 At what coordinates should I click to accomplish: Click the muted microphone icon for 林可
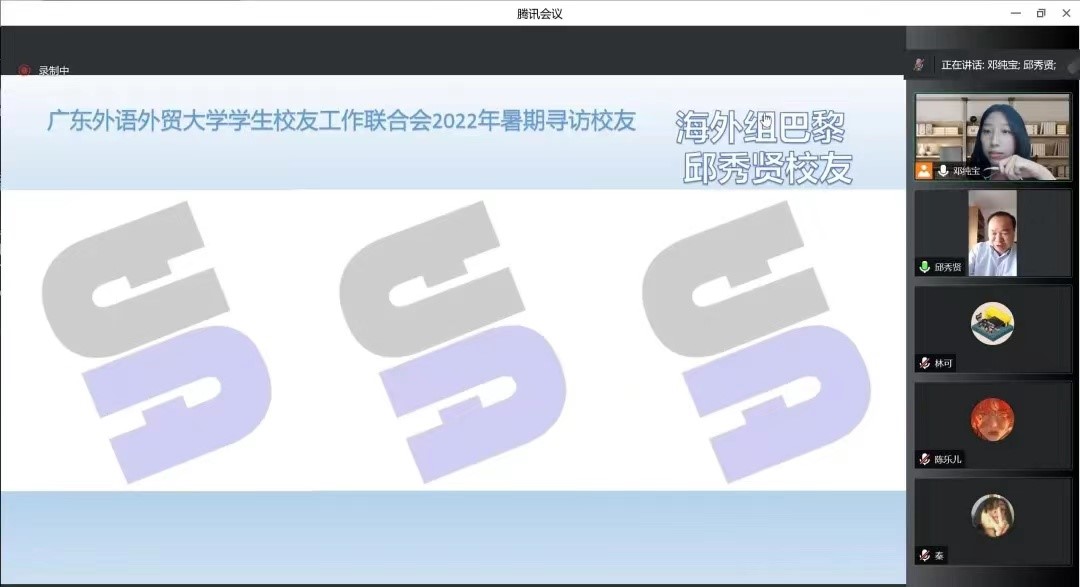coord(925,363)
